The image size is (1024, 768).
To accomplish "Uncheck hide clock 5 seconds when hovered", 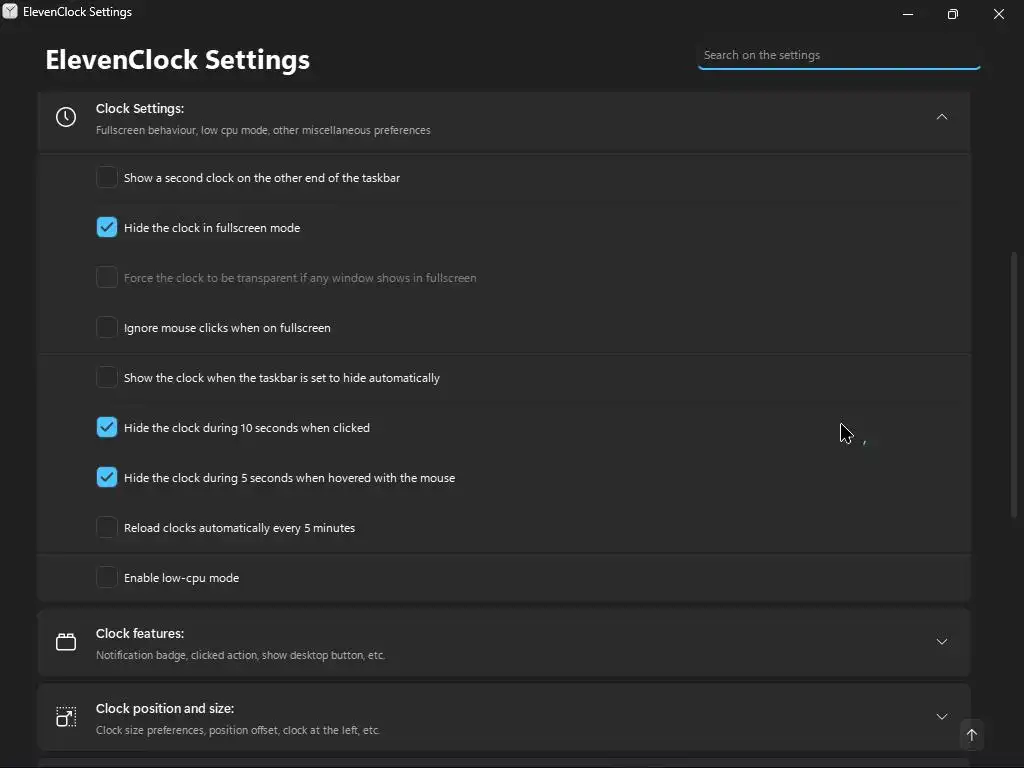I will [107, 478].
